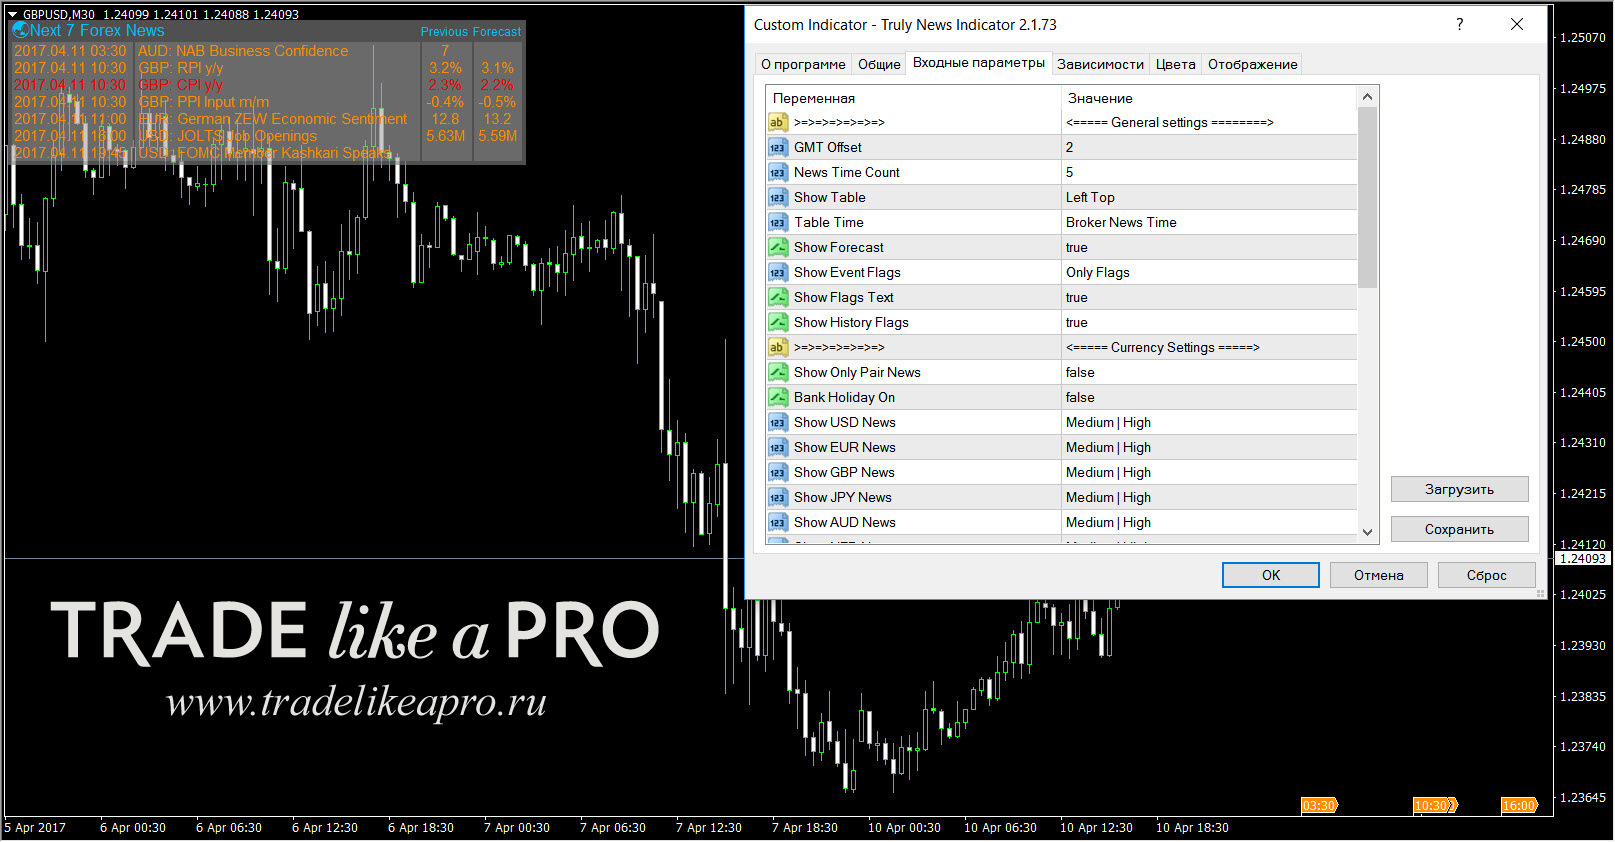Toggle the Show Flags Text true value
The image size is (1615, 842).
(1208, 297)
